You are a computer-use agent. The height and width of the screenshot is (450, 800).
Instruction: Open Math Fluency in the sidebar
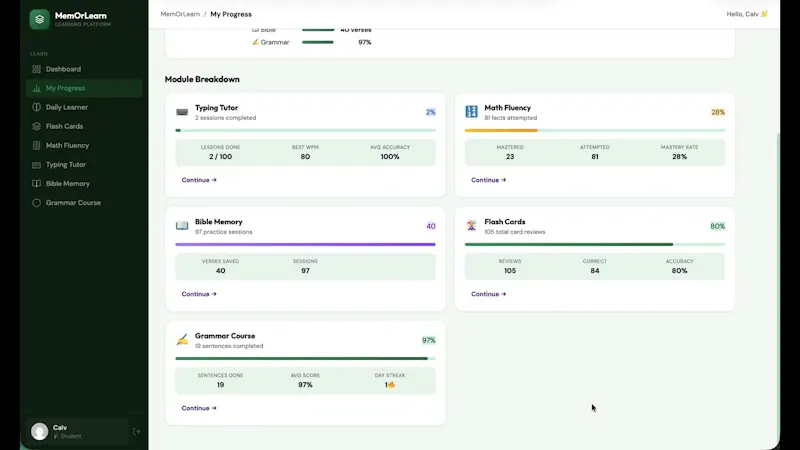[x=84, y=145]
